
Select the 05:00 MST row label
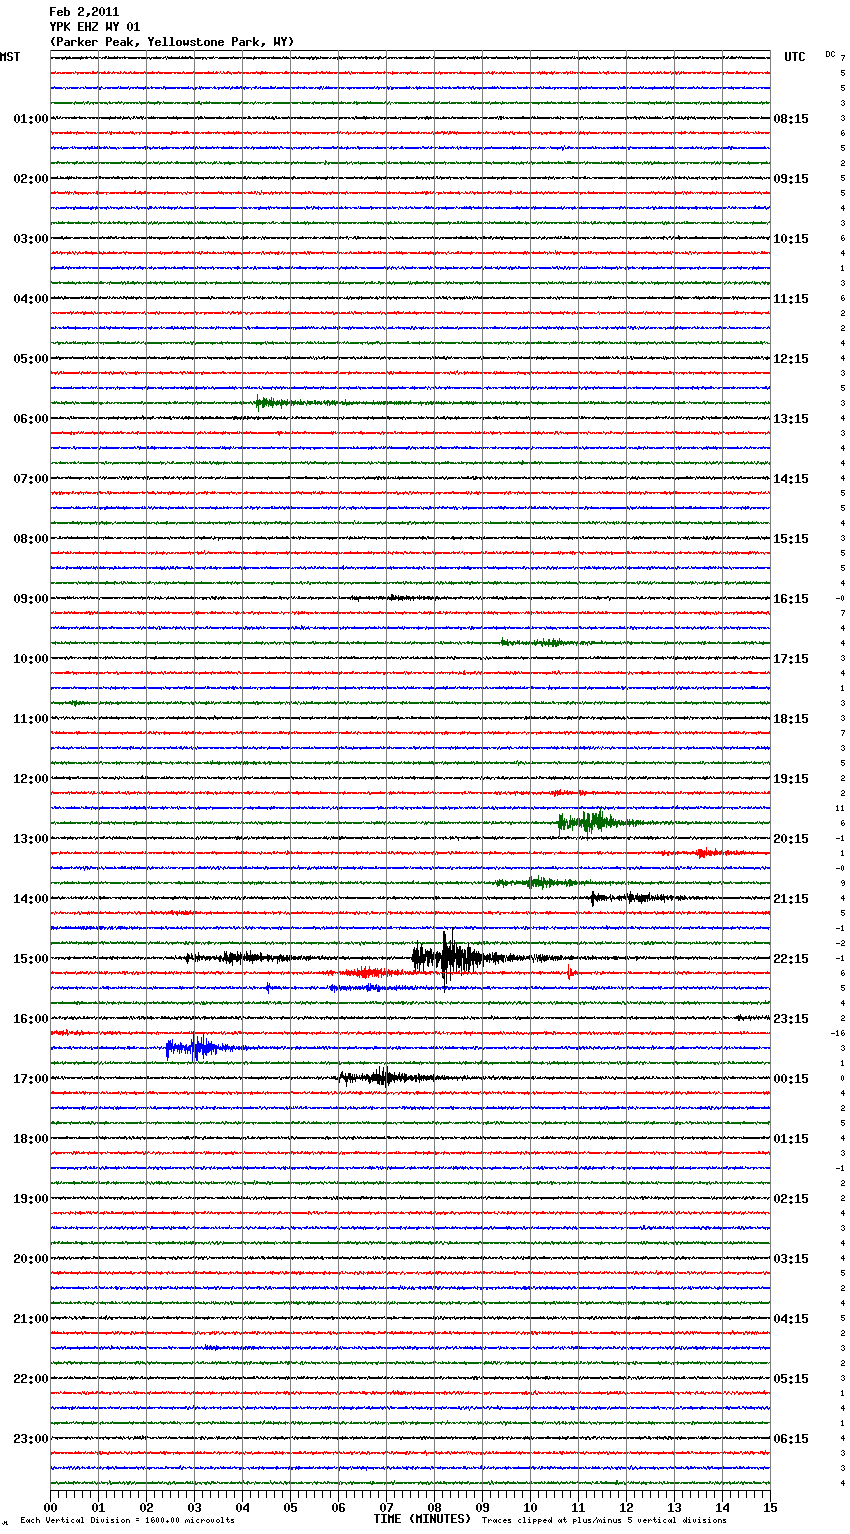point(31,359)
